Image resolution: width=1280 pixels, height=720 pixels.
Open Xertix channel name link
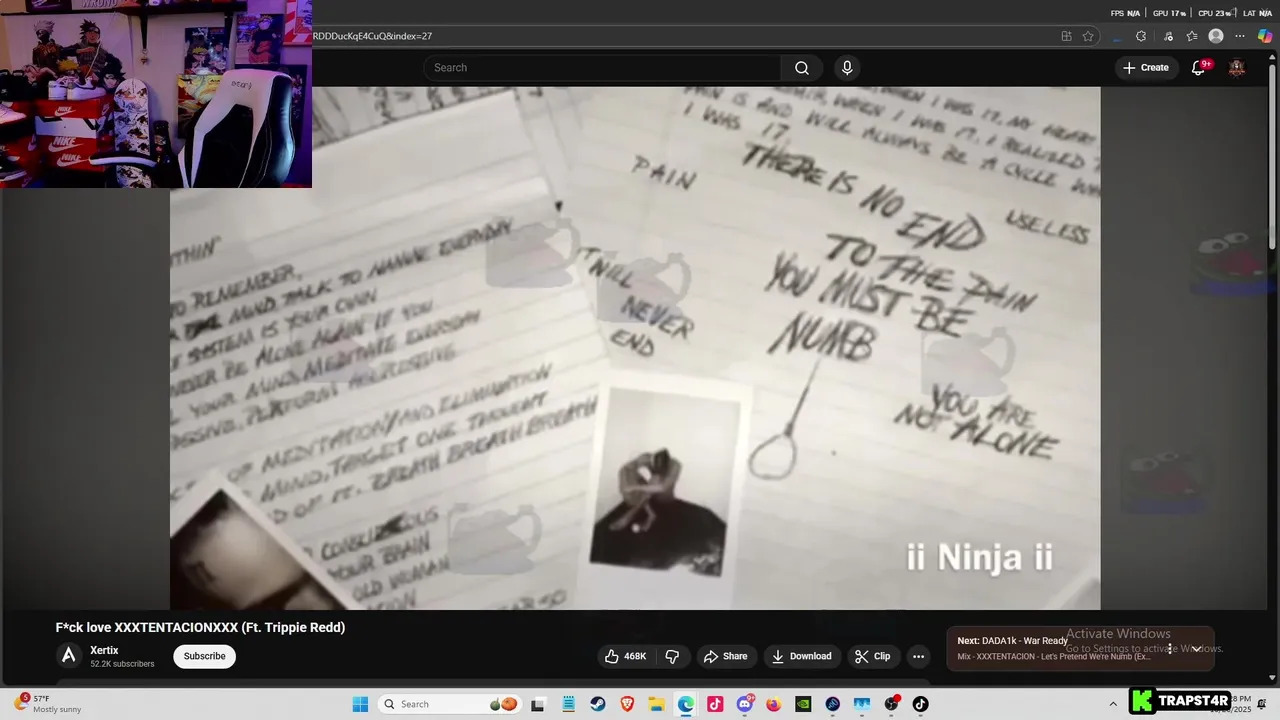coord(104,650)
